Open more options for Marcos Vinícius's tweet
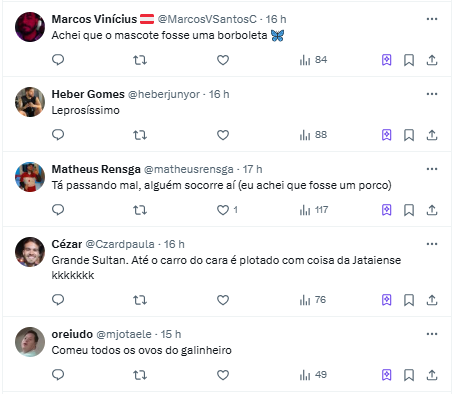Image resolution: width=458 pixels, height=394 pixels. pyautogui.click(x=432, y=19)
